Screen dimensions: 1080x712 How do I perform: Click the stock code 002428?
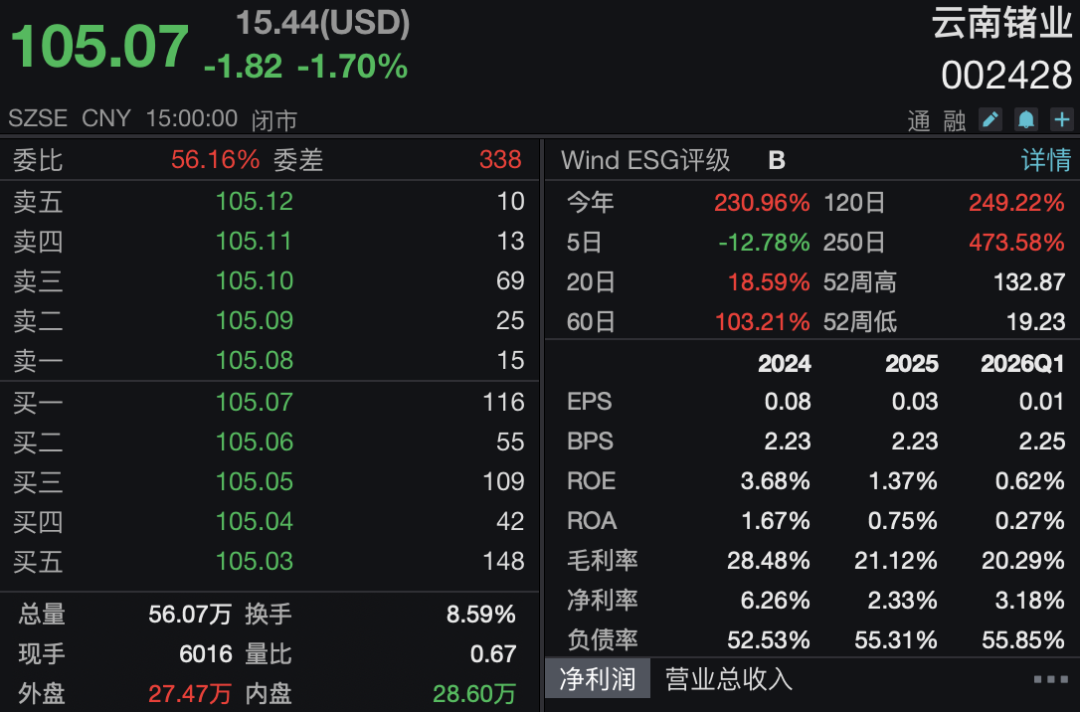[1006, 75]
